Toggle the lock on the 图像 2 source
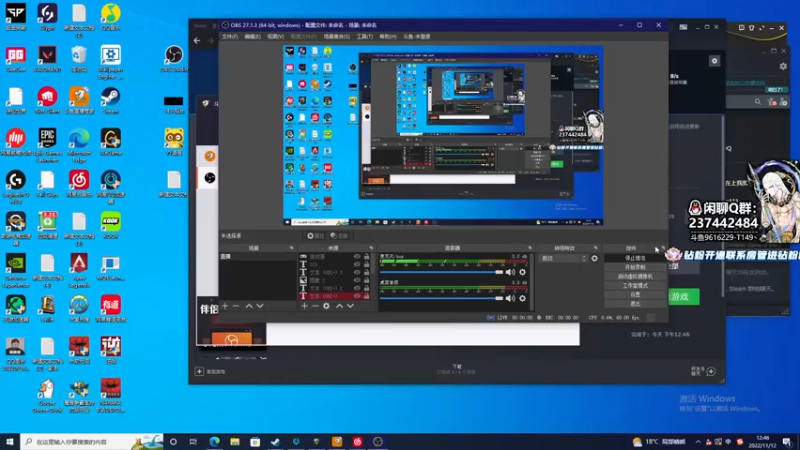The height and width of the screenshot is (450, 800). point(366,280)
